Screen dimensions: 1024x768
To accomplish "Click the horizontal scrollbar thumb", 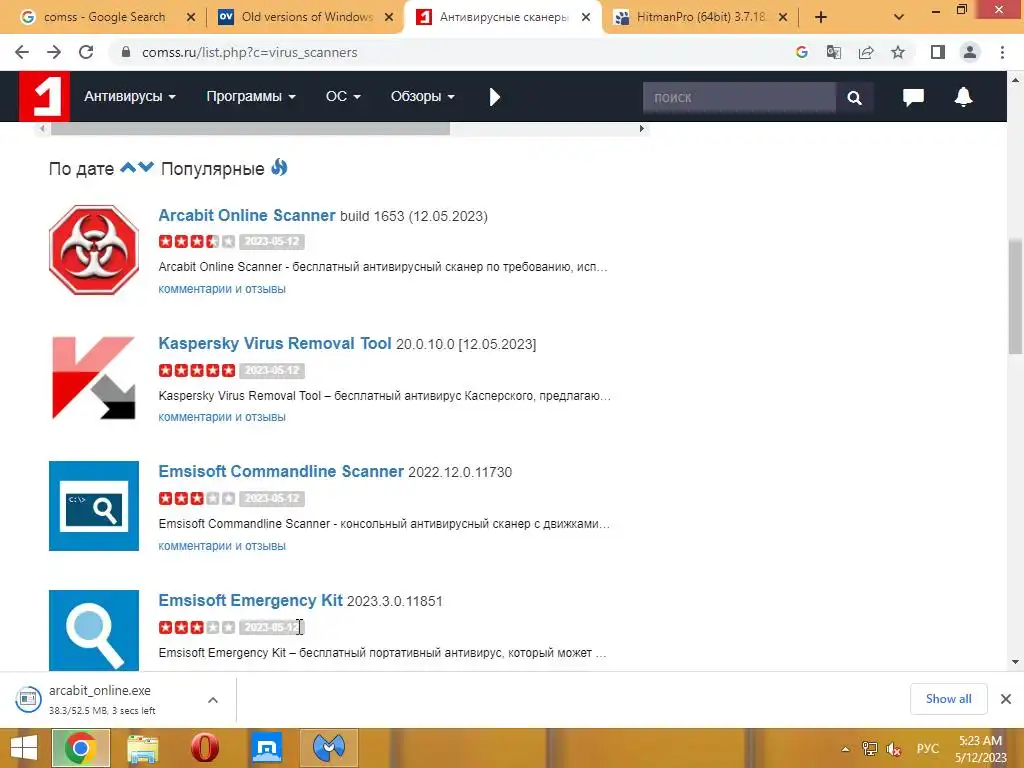I will 250,129.
